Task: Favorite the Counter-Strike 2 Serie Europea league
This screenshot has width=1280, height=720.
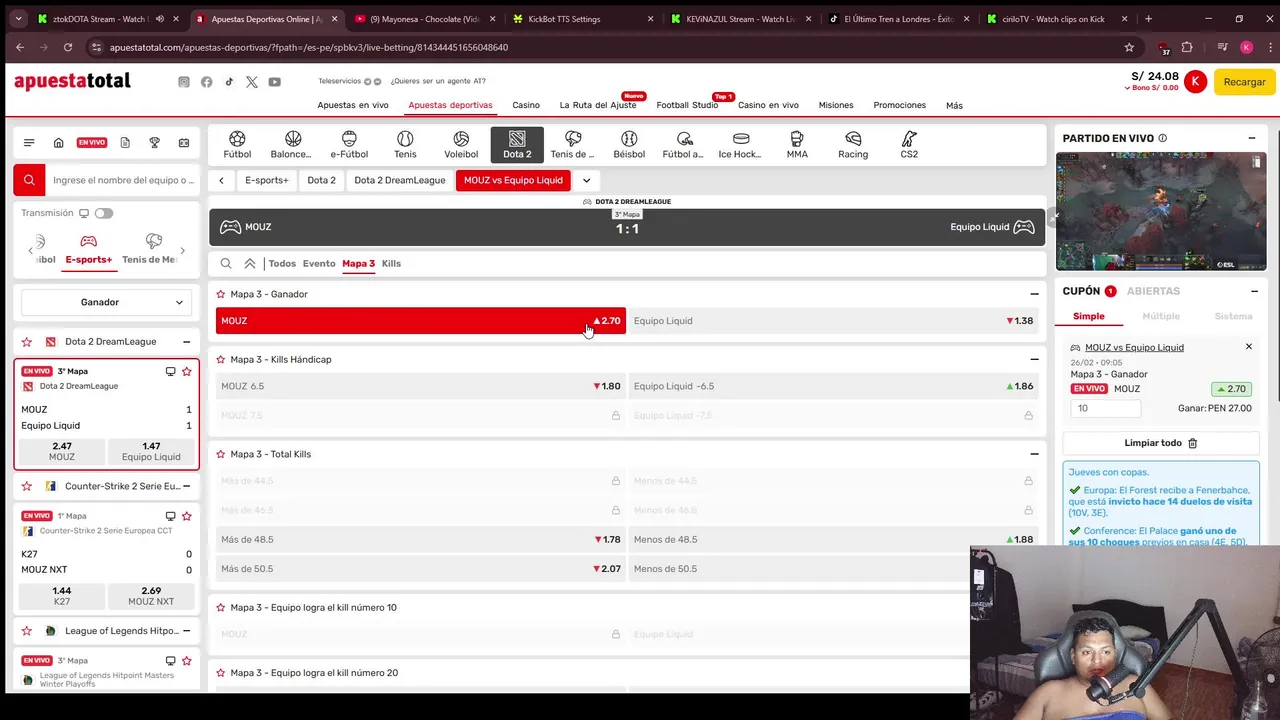Action: coord(27,486)
